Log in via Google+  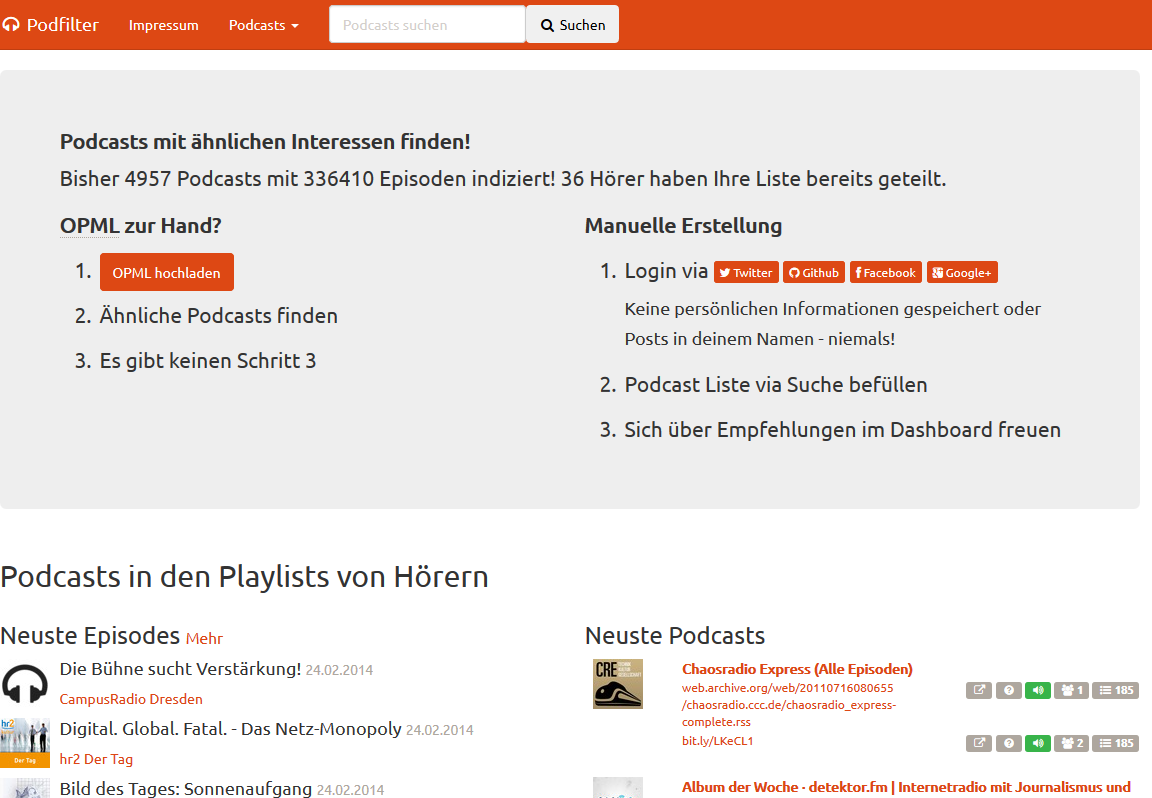tap(962, 273)
